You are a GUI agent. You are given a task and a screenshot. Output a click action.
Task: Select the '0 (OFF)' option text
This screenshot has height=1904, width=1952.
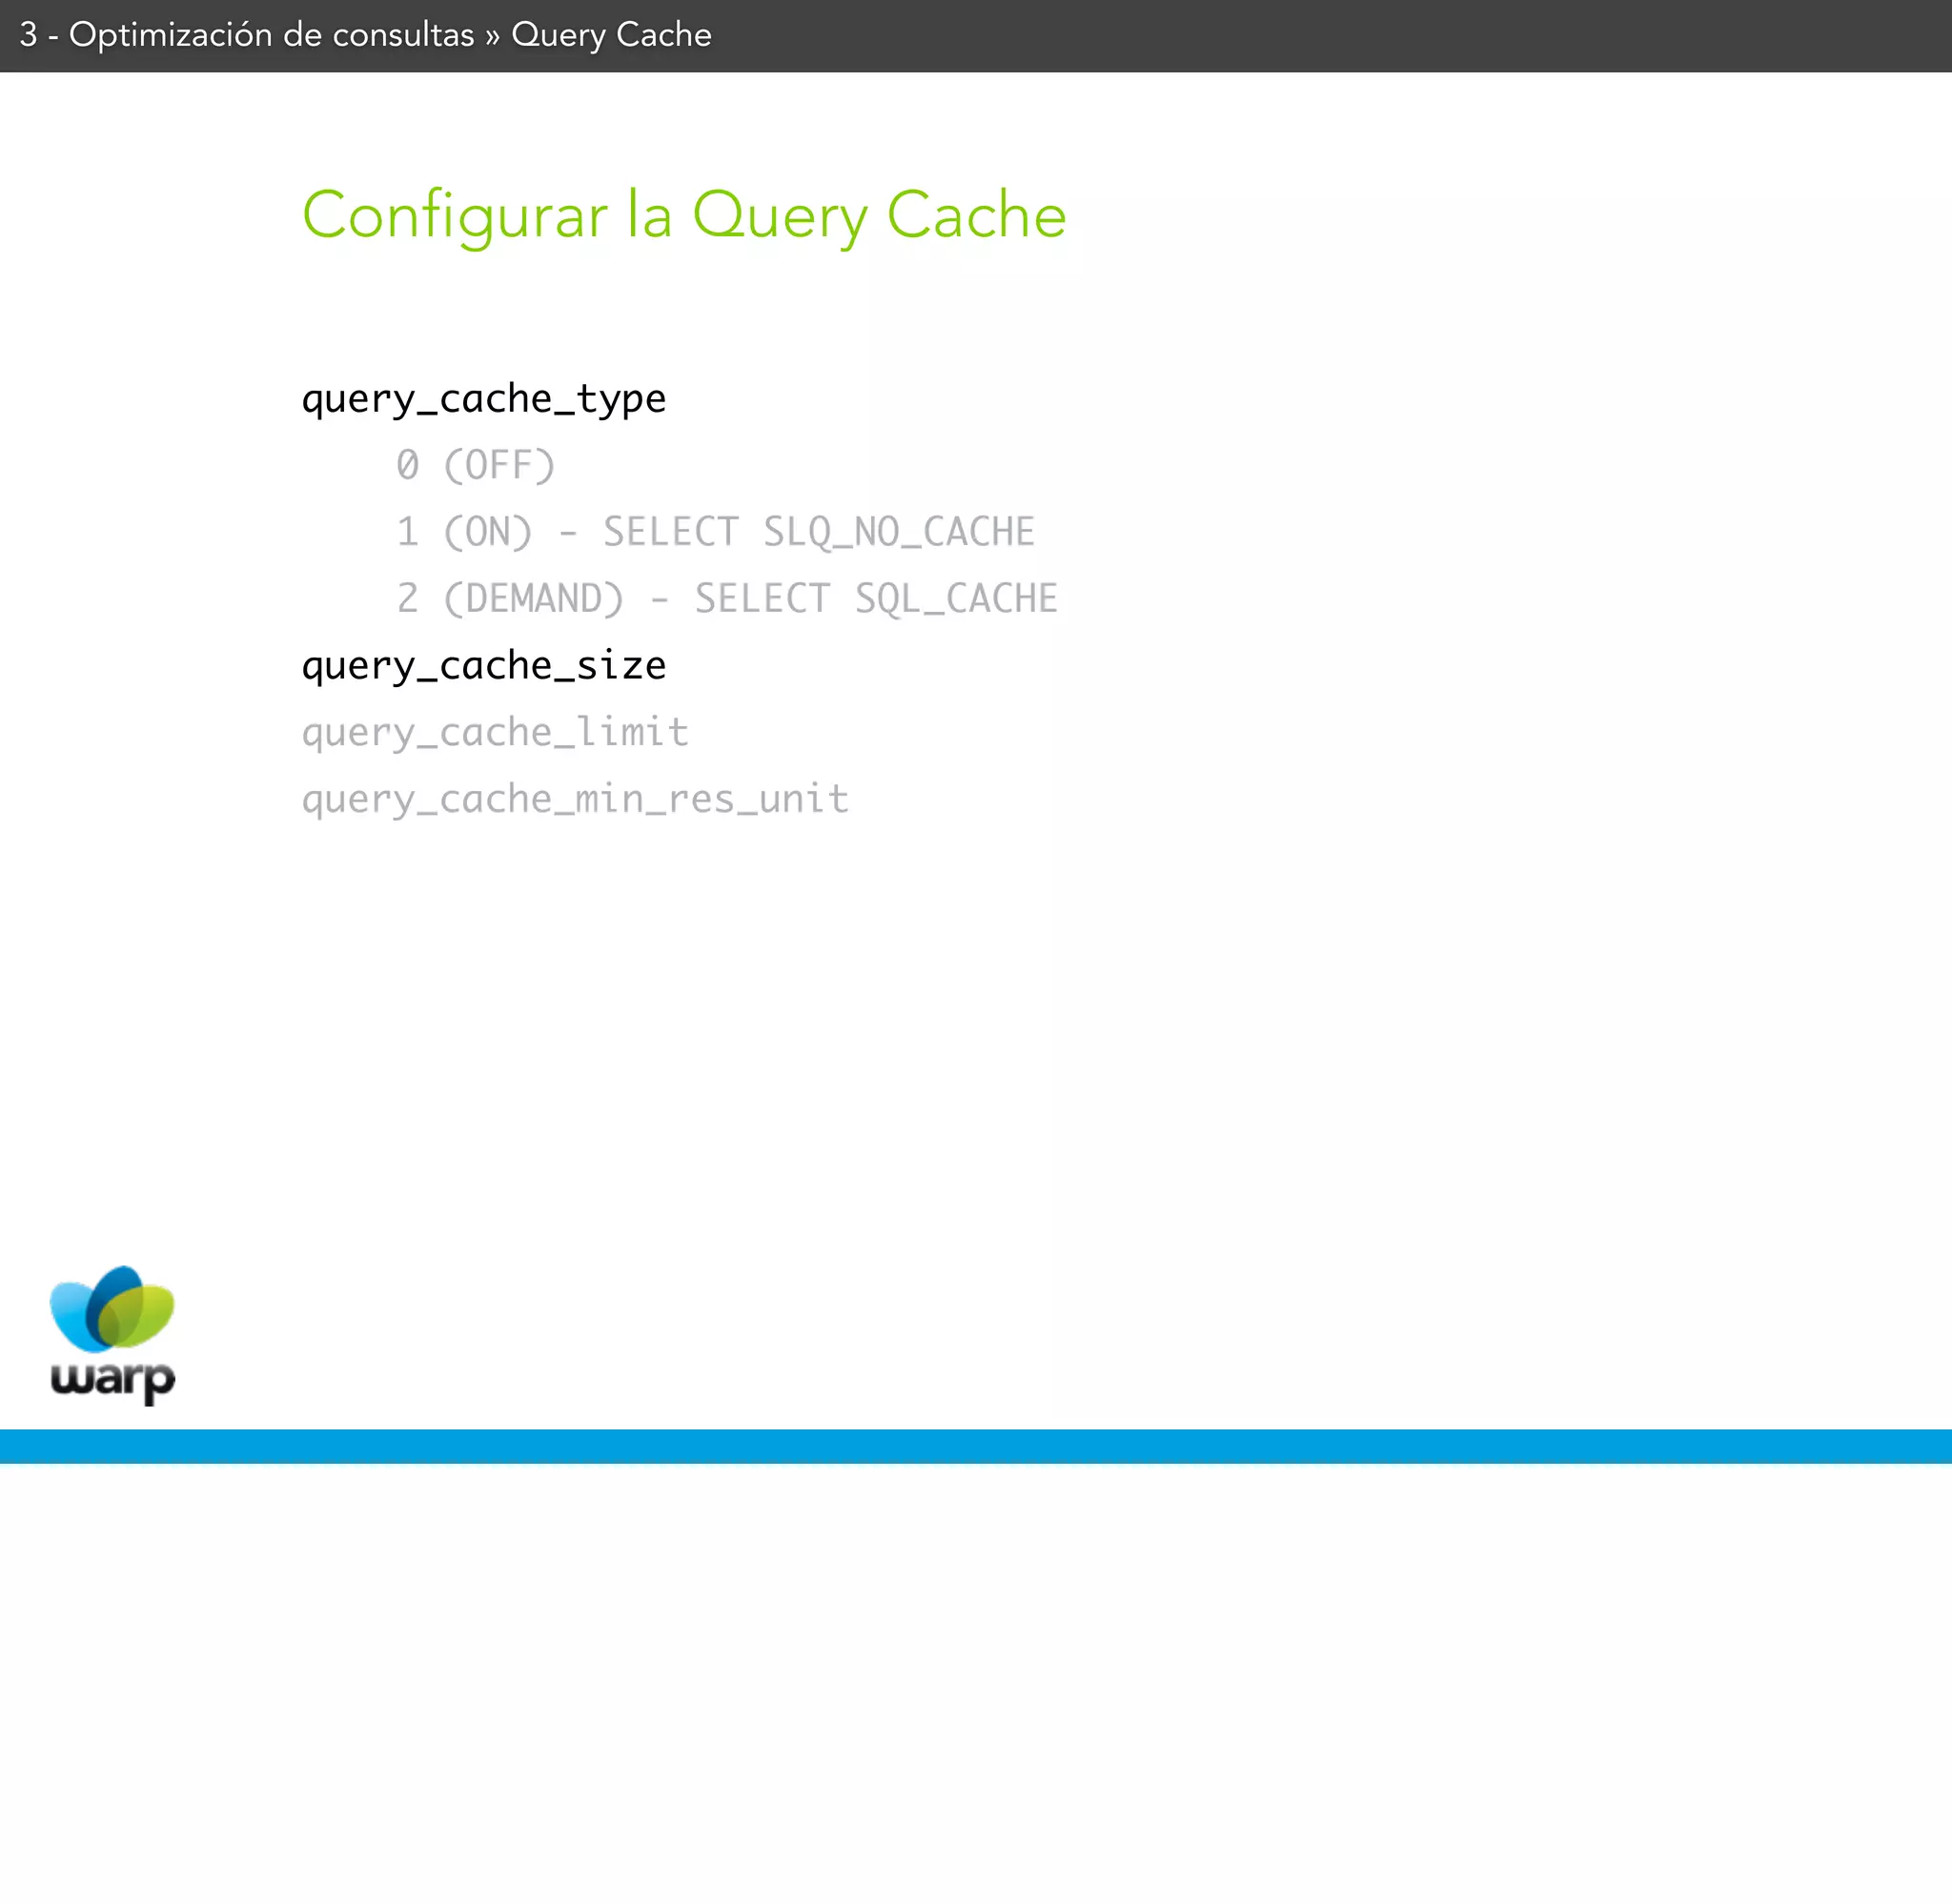pos(476,465)
